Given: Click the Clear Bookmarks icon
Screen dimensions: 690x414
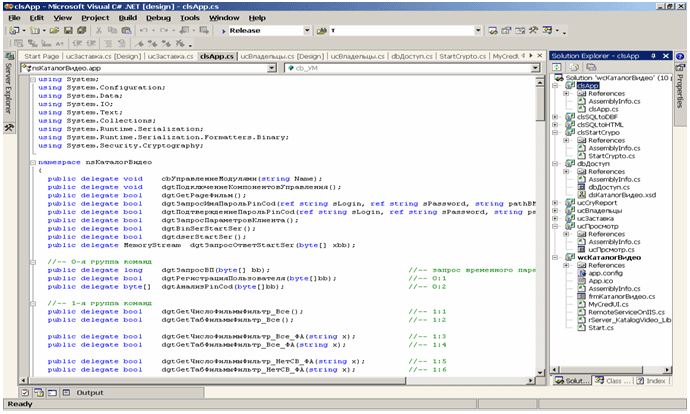Looking at the screenshot, I should point(180,43).
